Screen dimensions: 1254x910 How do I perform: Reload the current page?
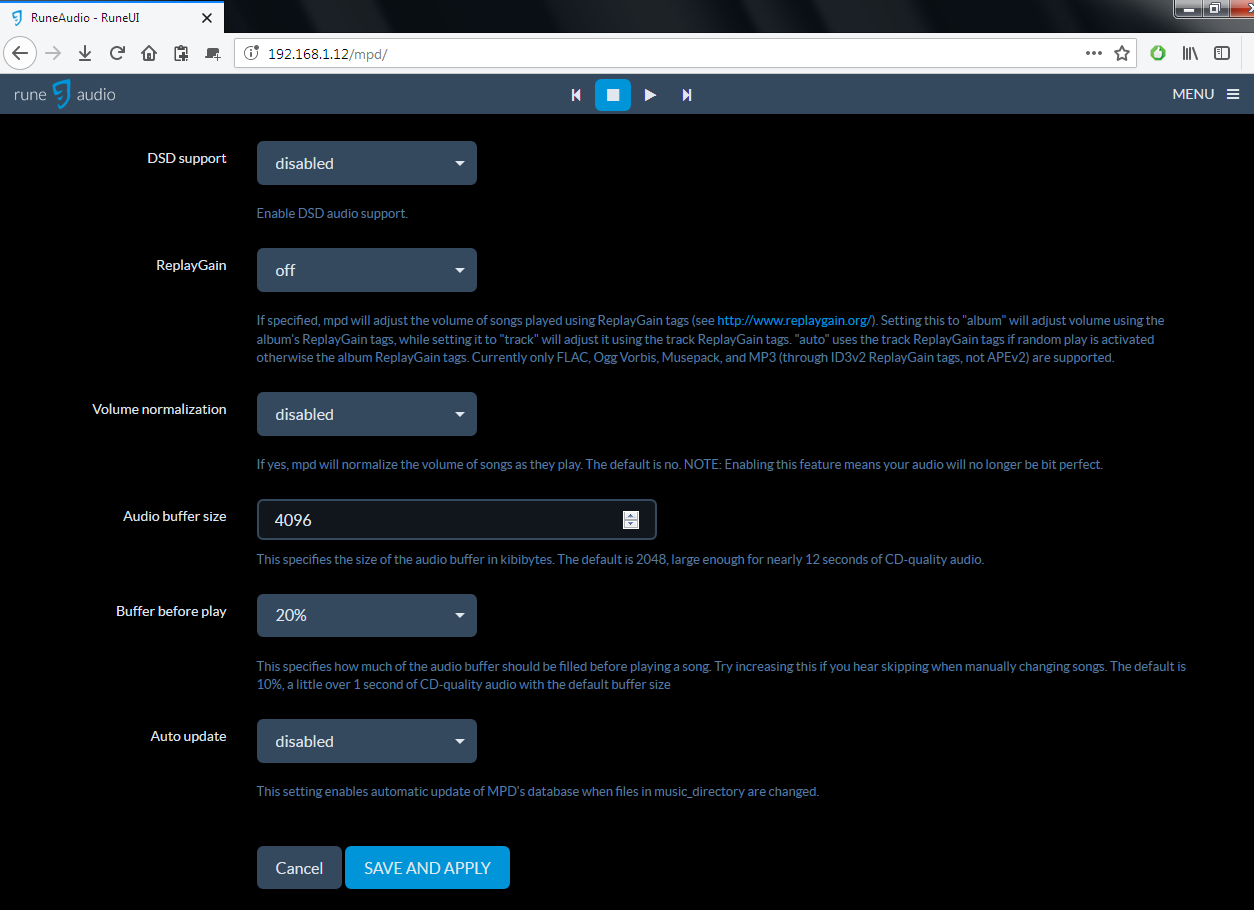(x=117, y=53)
